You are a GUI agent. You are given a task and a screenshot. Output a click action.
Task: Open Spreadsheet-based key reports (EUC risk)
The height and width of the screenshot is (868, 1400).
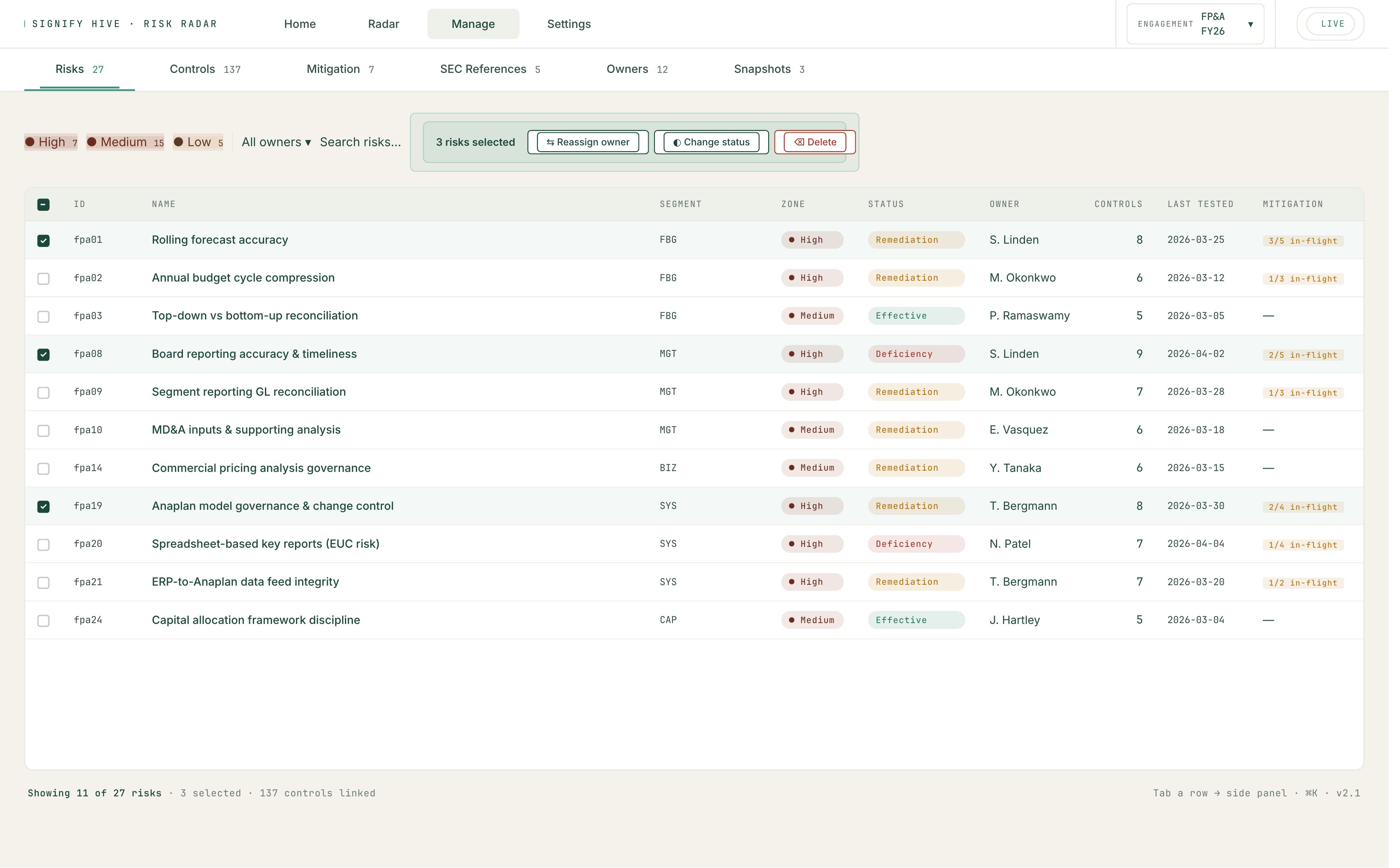[268, 545]
